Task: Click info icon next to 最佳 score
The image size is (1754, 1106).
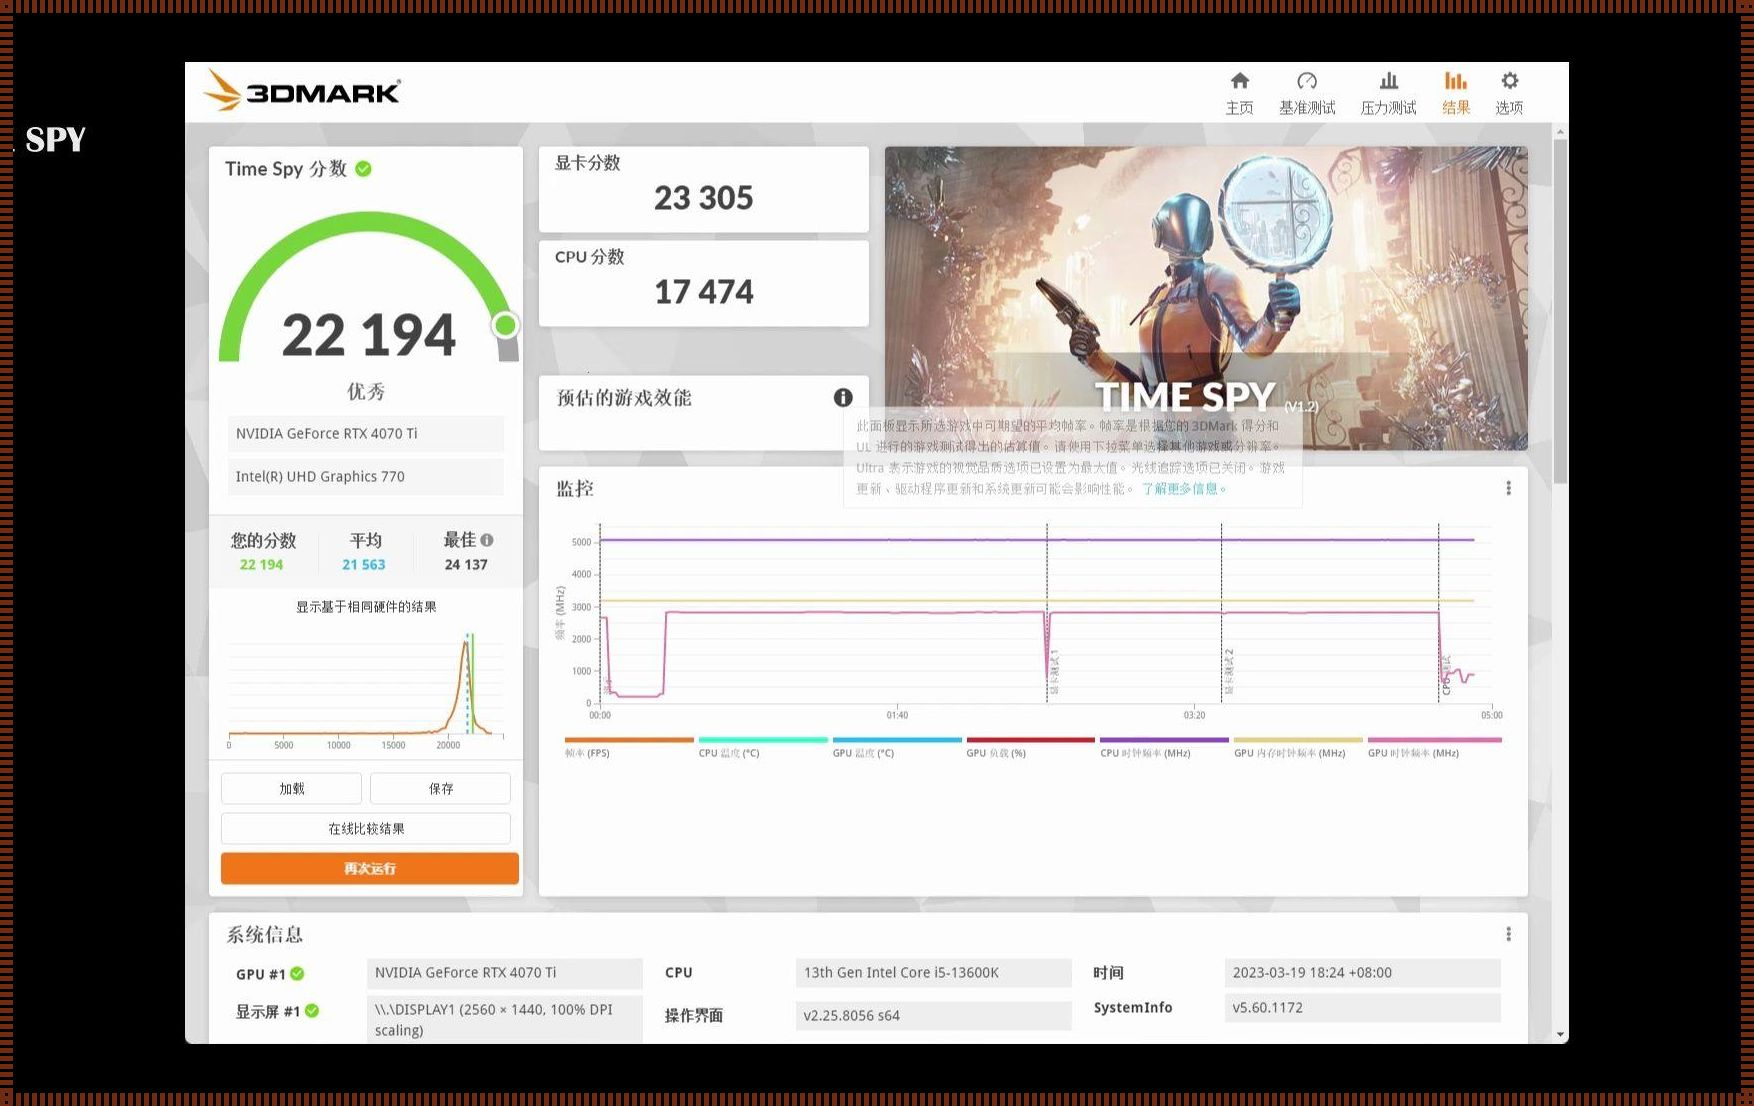Action: [x=487, y=540]
